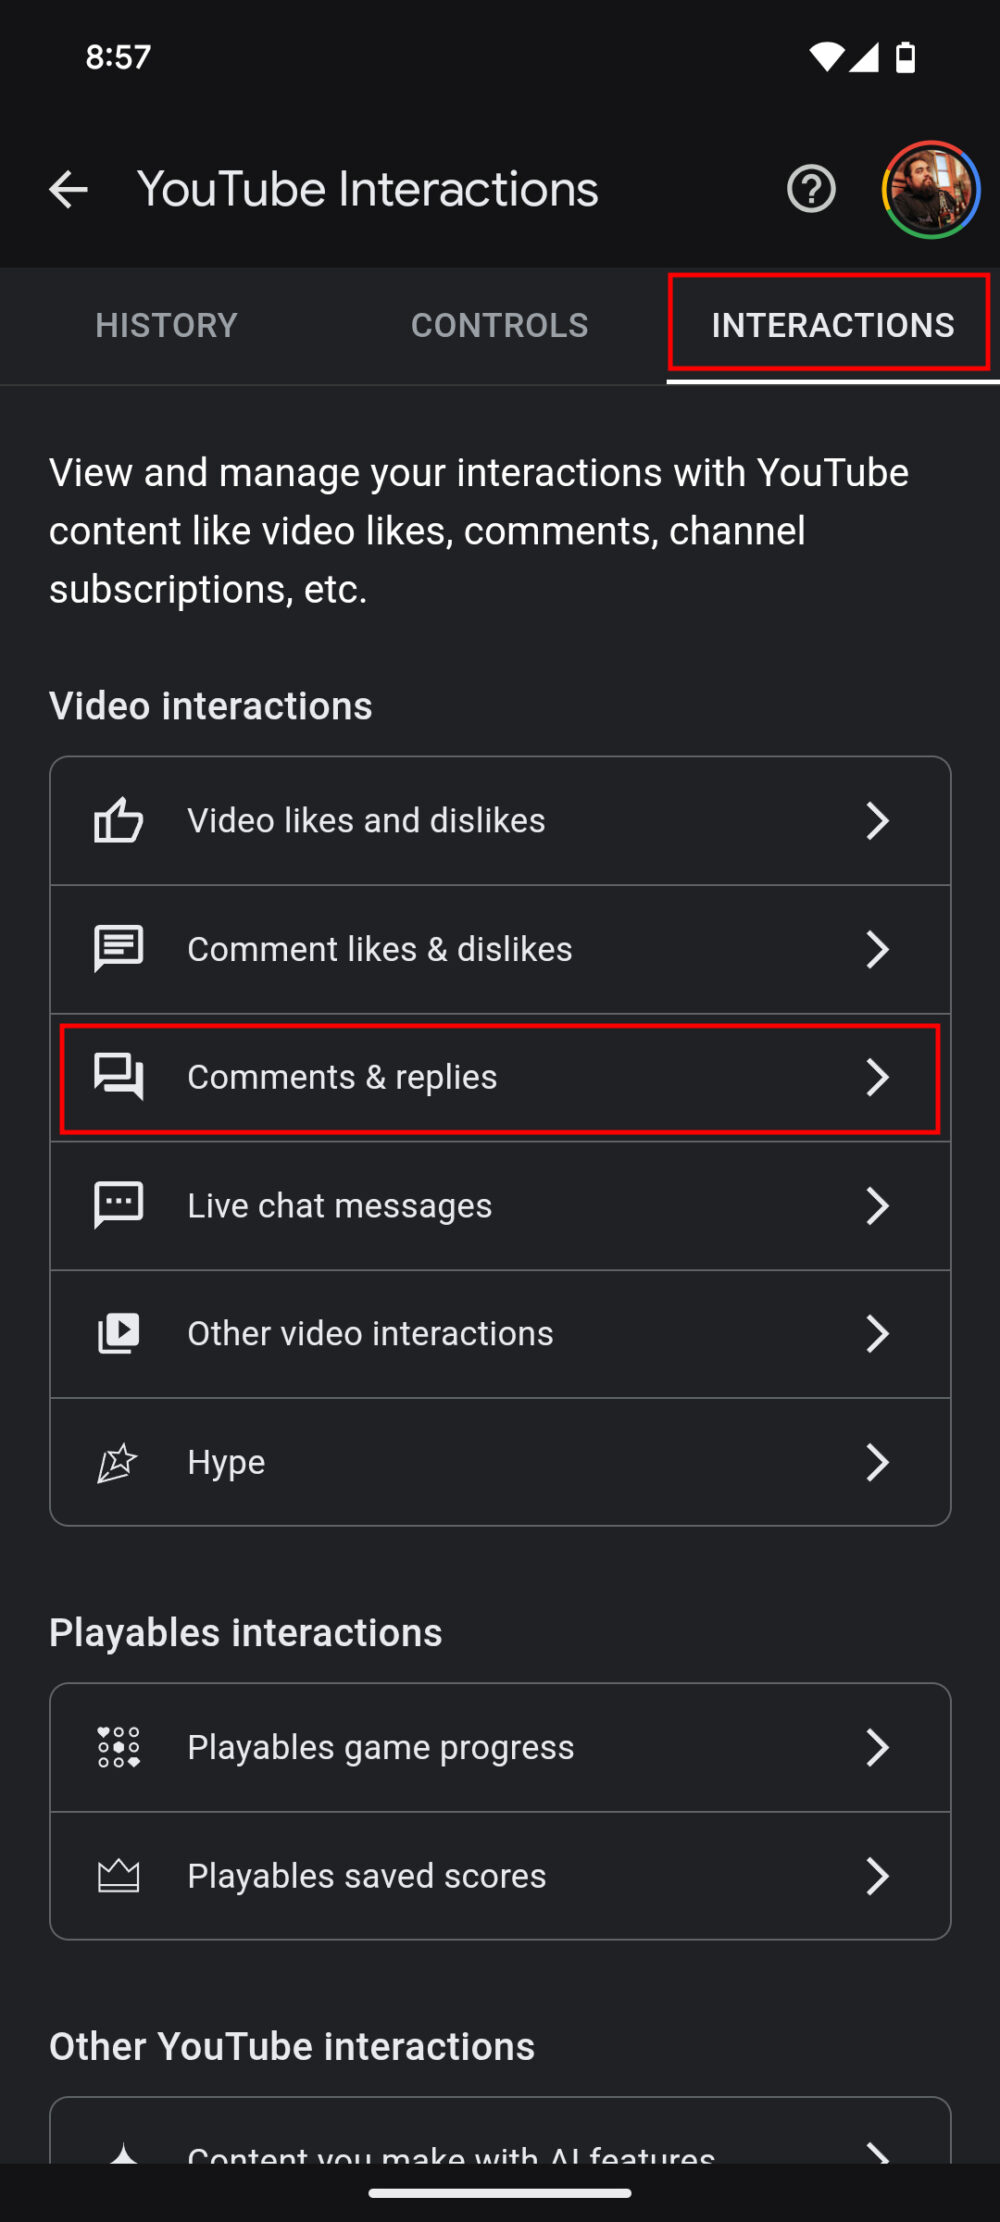Tap the Comment likes & dislikes comment icon
1000x2222 pixels.
[x=117, y=948]
